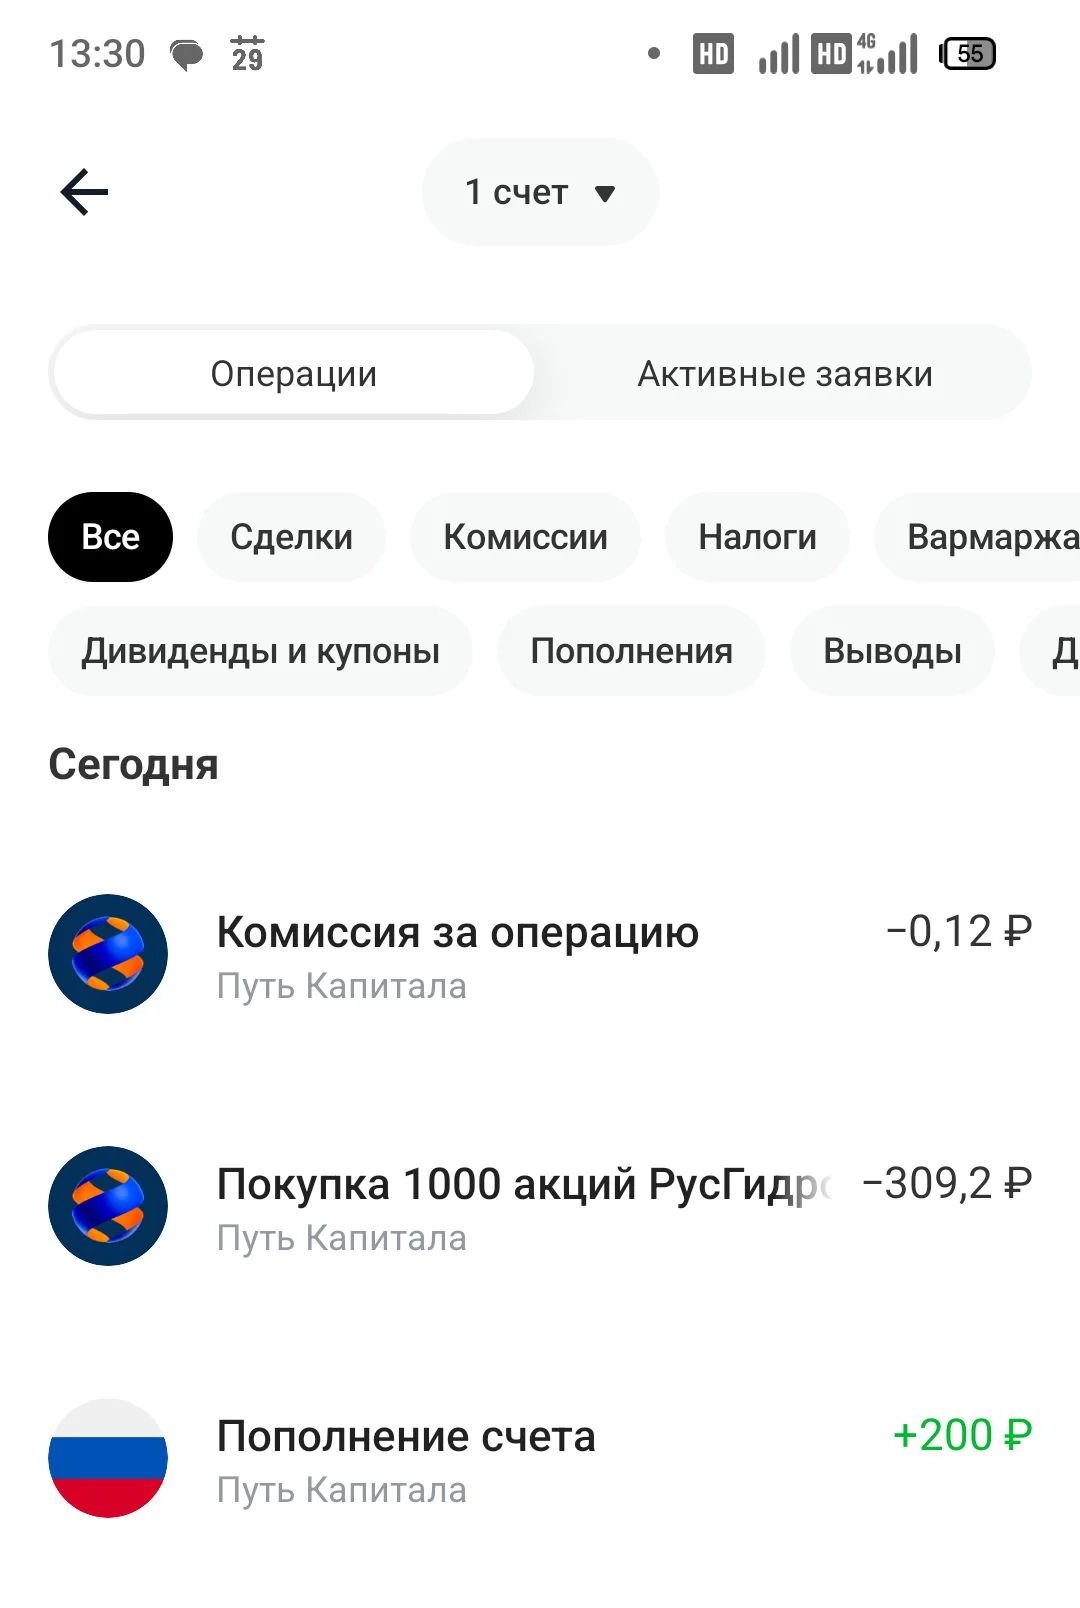The width and height of the screenshot is (1080, 1608).
Task: Select the «Налоги» filter chip
Action: pos(757,537)
